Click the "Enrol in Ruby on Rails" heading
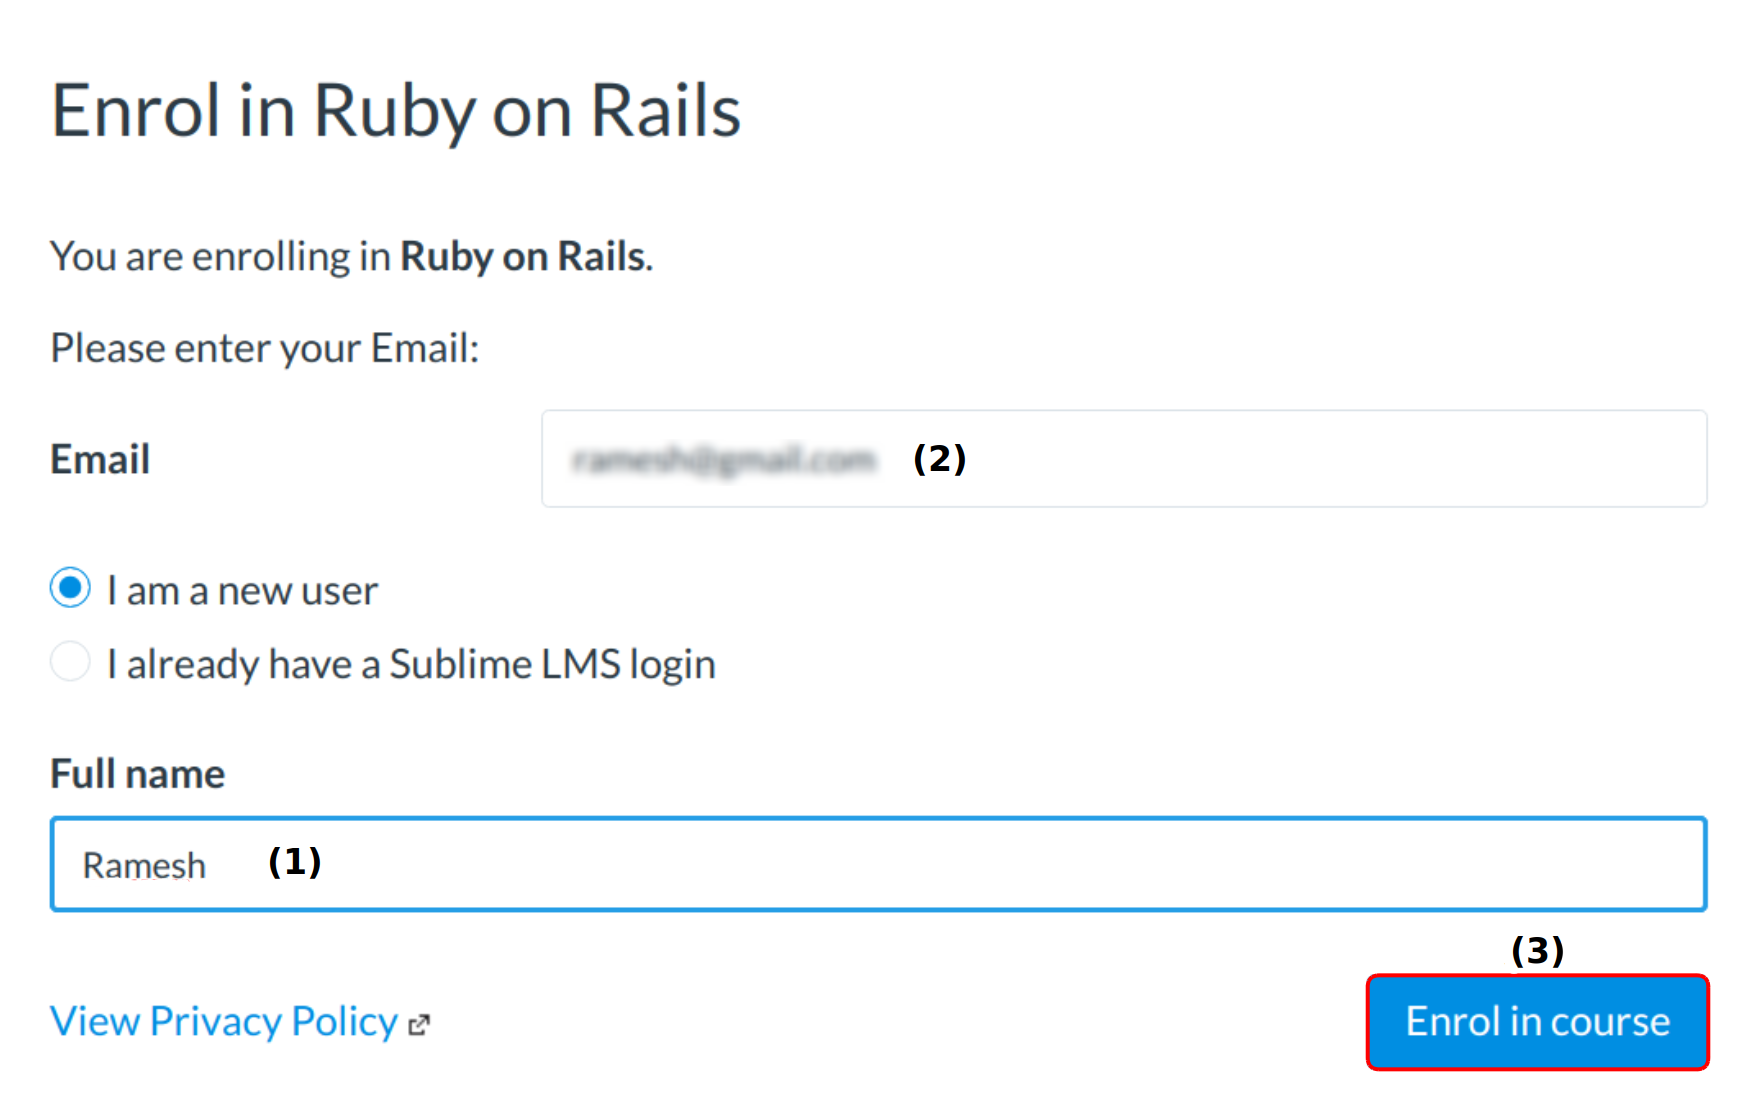 pyautogui.click(x=396, y=111)
